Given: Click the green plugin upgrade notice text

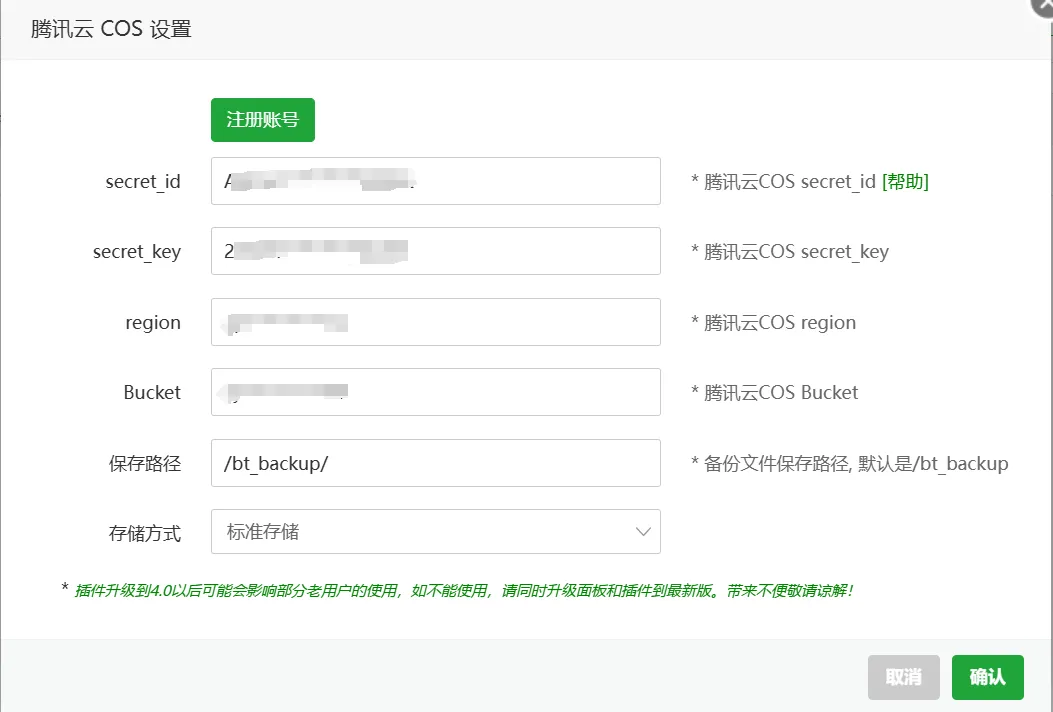Looking at the screenshot, I should pyautogui.click(x=464, y=590).
